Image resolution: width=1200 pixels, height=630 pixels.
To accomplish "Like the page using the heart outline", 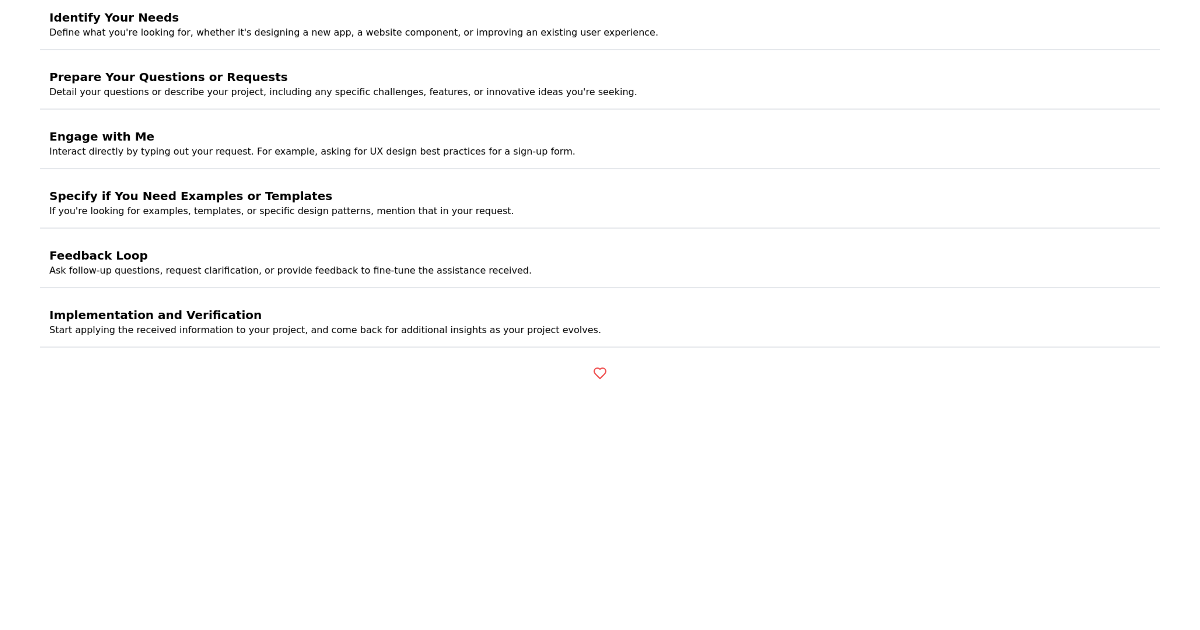I will click(600, 373).
